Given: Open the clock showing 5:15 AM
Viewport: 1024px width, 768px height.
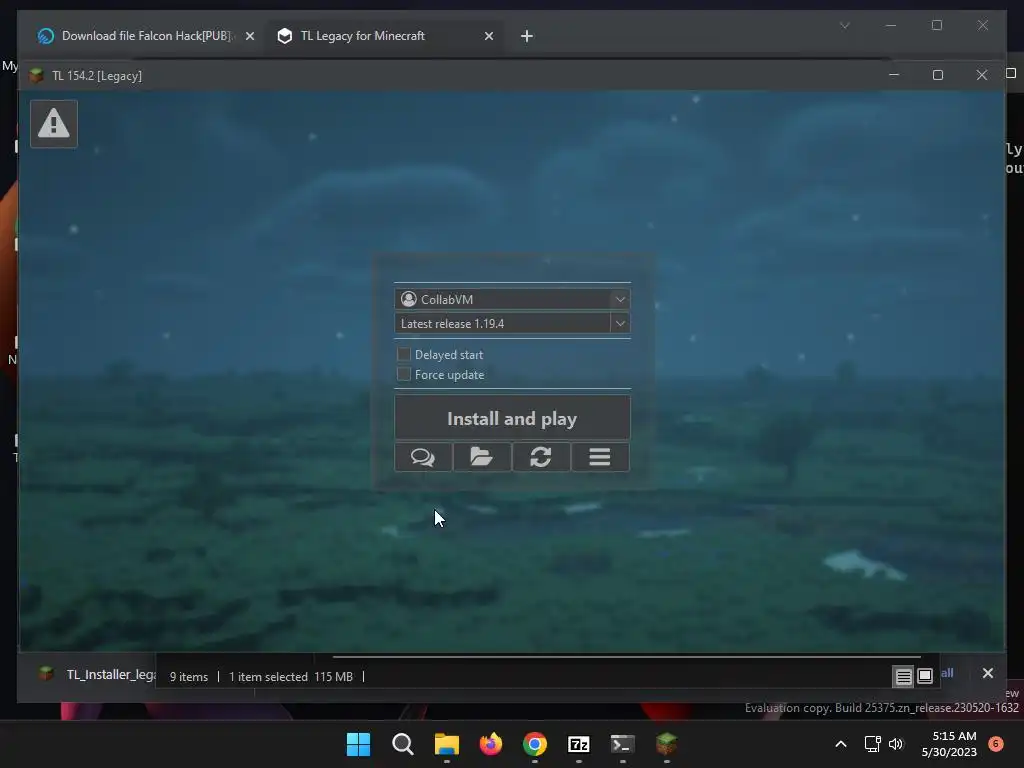Looking at the screenshot, I should [x=949, y=744].
